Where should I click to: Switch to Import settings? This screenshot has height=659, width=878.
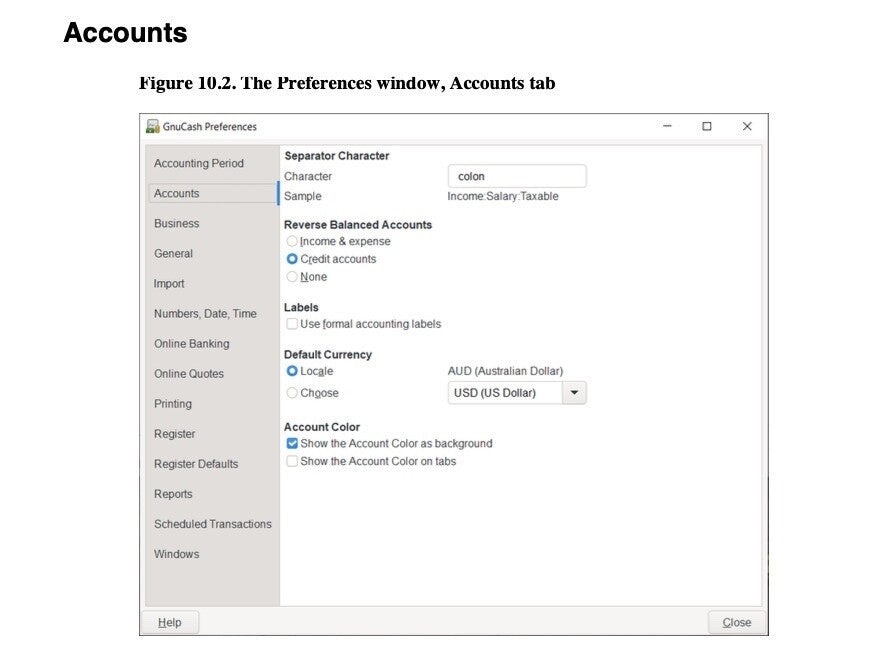169,283
